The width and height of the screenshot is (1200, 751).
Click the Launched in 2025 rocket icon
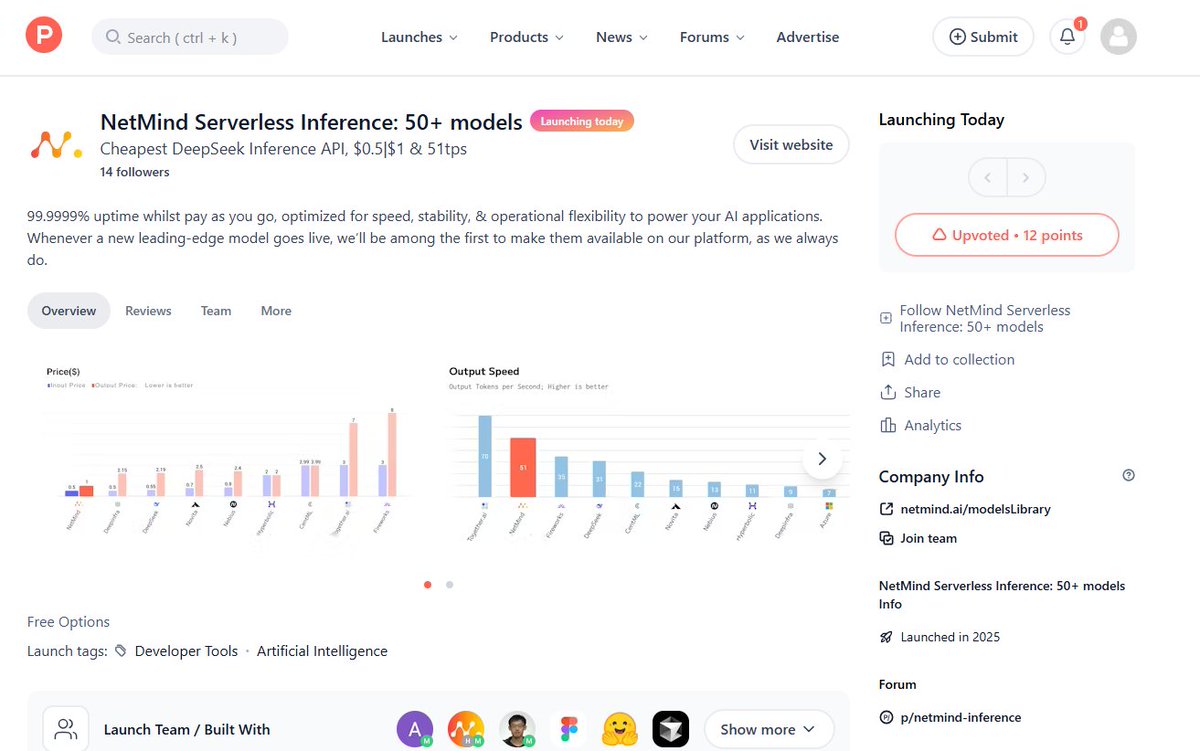pos(886,637)
